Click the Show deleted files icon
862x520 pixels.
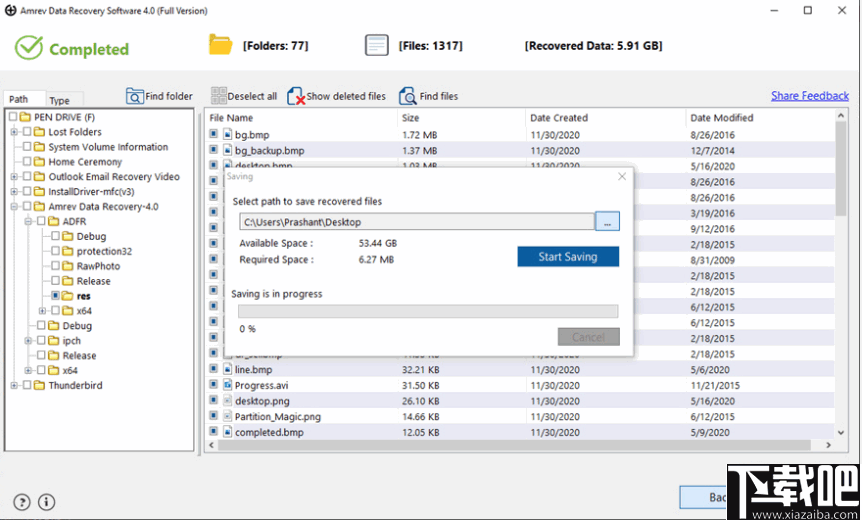pos(296,96)
